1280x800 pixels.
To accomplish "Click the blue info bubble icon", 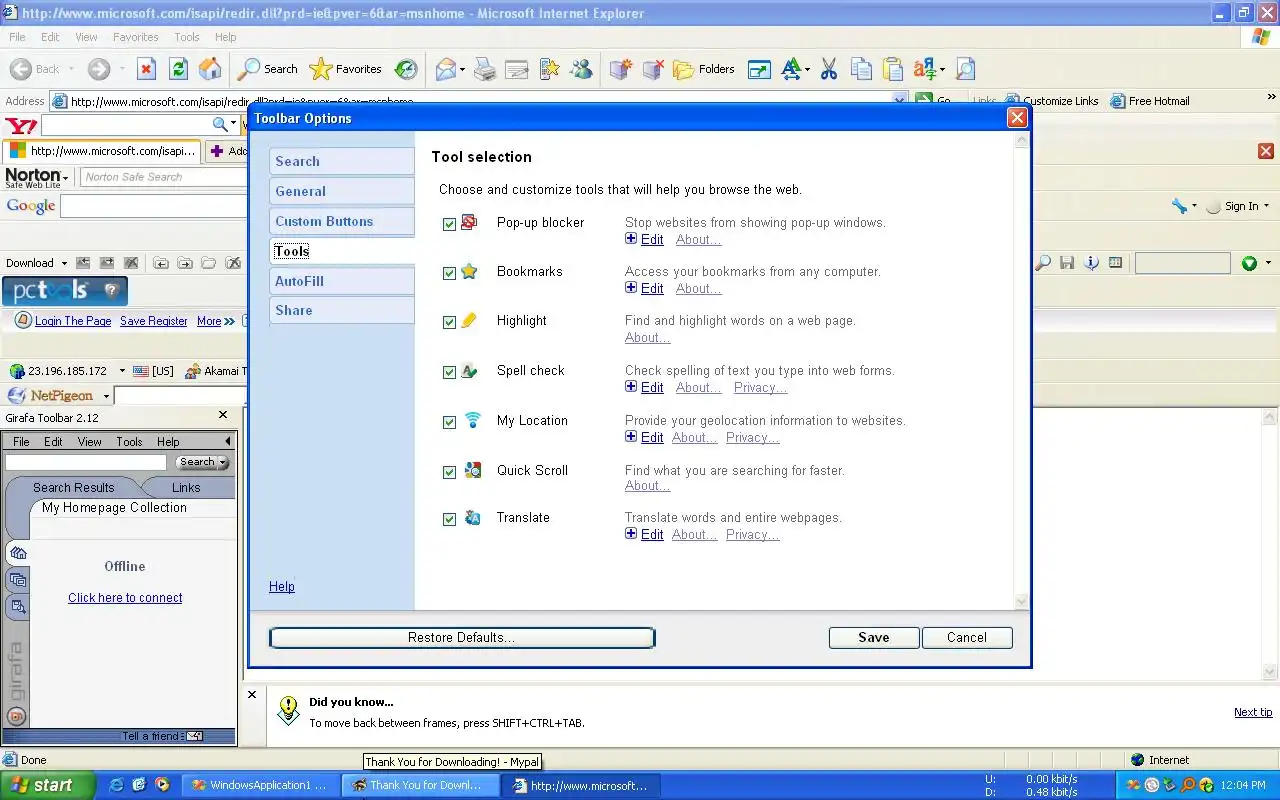I will coord(1092,263).
